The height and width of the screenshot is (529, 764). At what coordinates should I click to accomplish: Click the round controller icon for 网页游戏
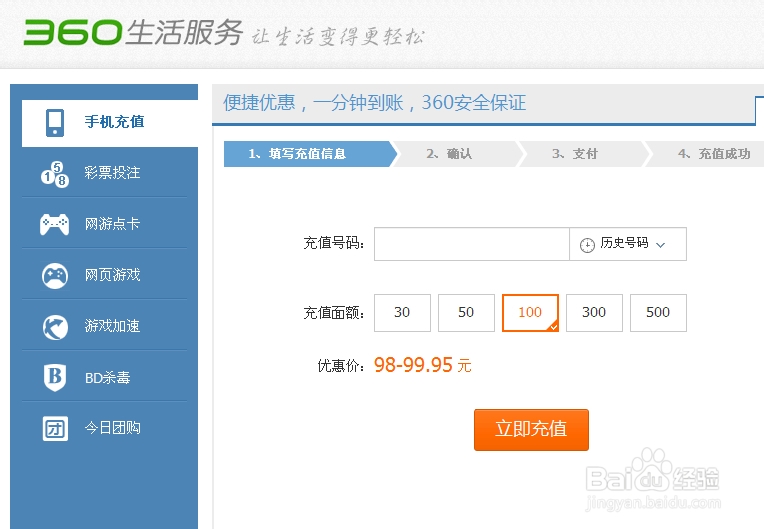[55, 276]
